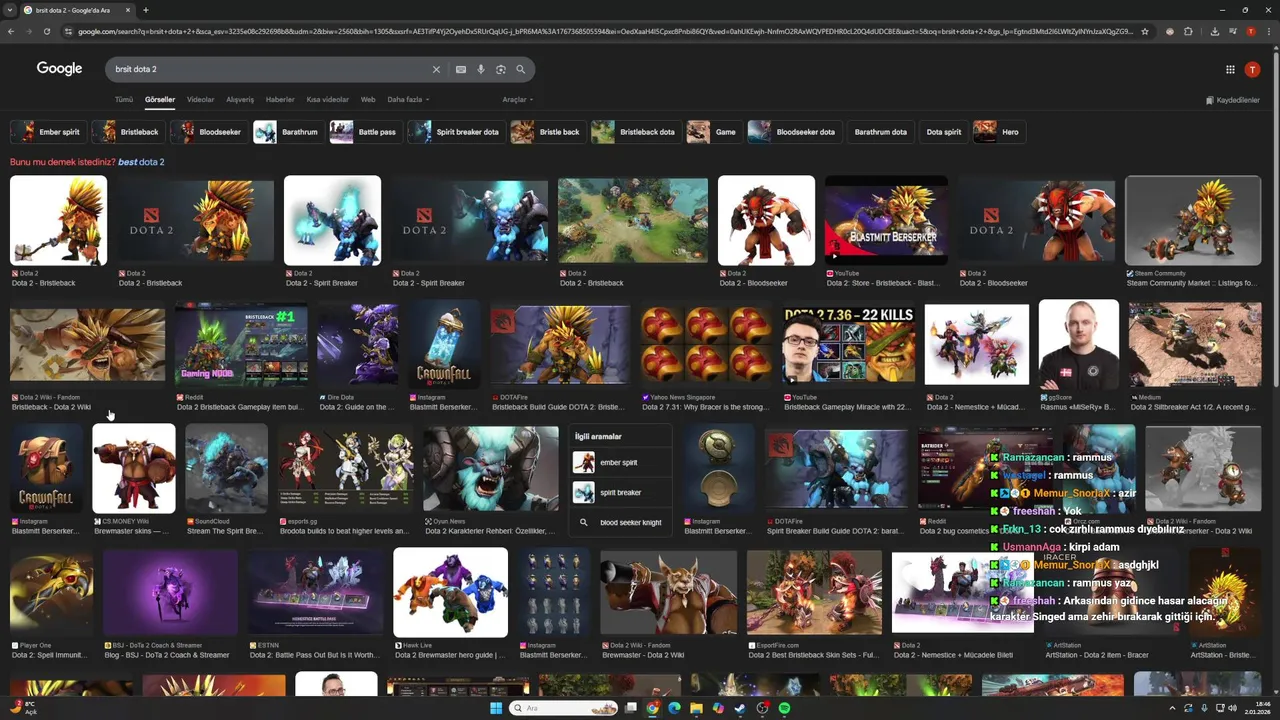Filter by Game chip

click(x=713, y=132)
